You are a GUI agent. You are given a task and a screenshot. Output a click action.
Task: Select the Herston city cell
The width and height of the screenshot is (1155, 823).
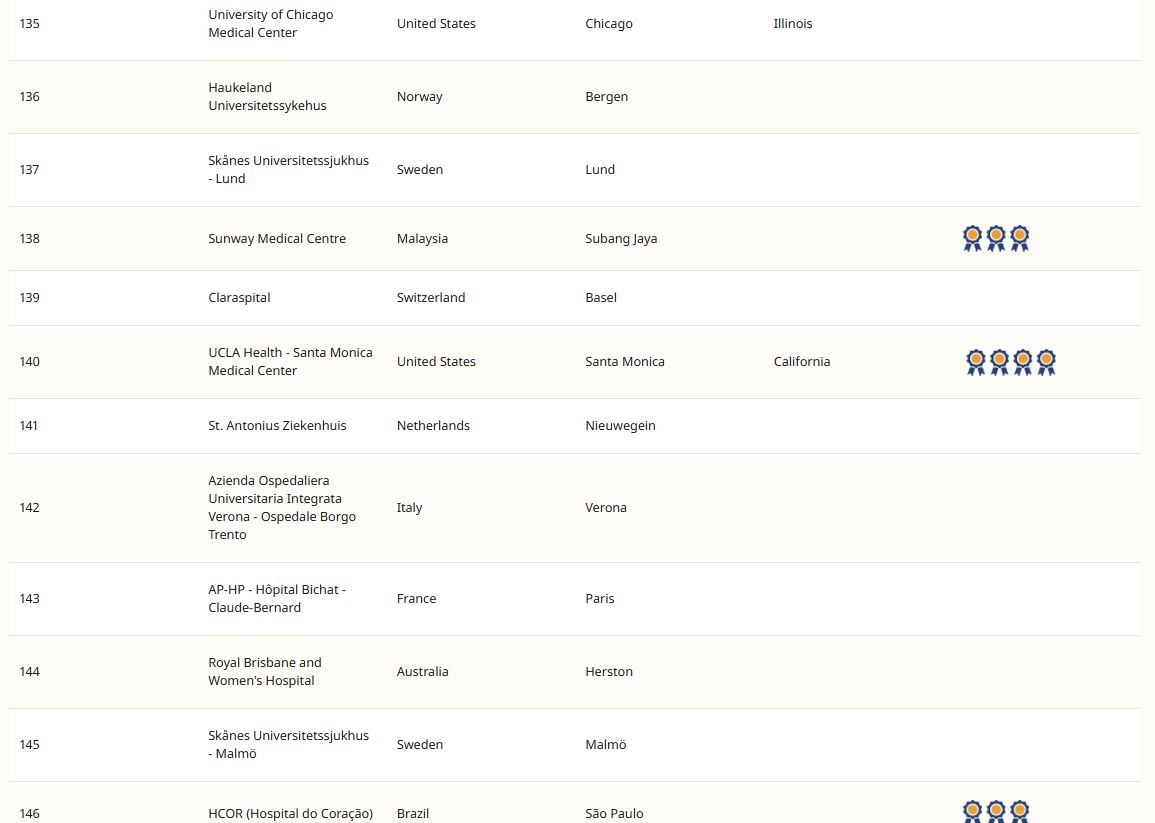609,672
